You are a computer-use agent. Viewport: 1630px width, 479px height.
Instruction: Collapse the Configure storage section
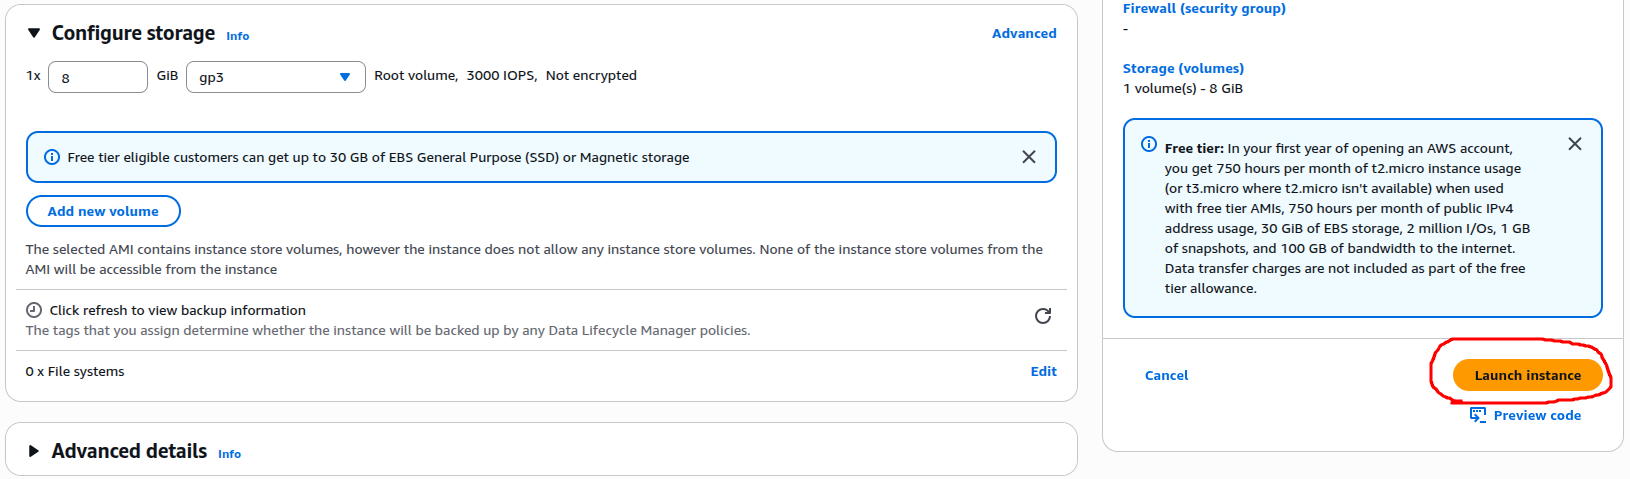coord(34,33)
